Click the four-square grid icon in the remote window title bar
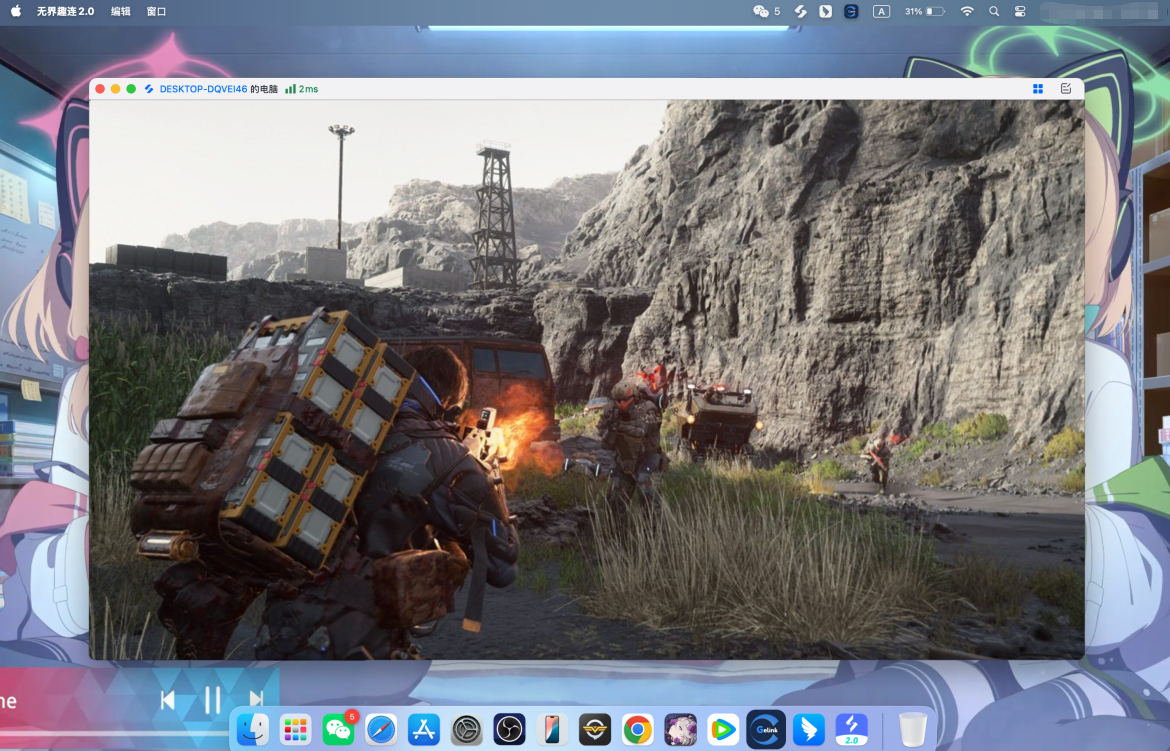The width and height of the screenshot is (1170, 751). [1038, 89]
